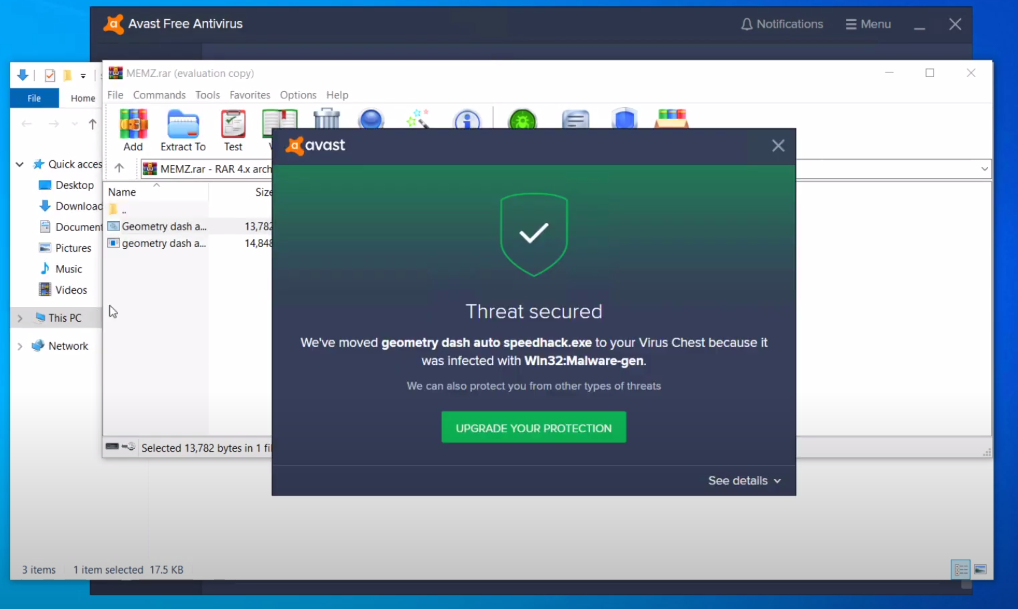Viewport: 1018px width, 609px height.
Task: Click Explorer's Up directory arrow
Action: 93,123
